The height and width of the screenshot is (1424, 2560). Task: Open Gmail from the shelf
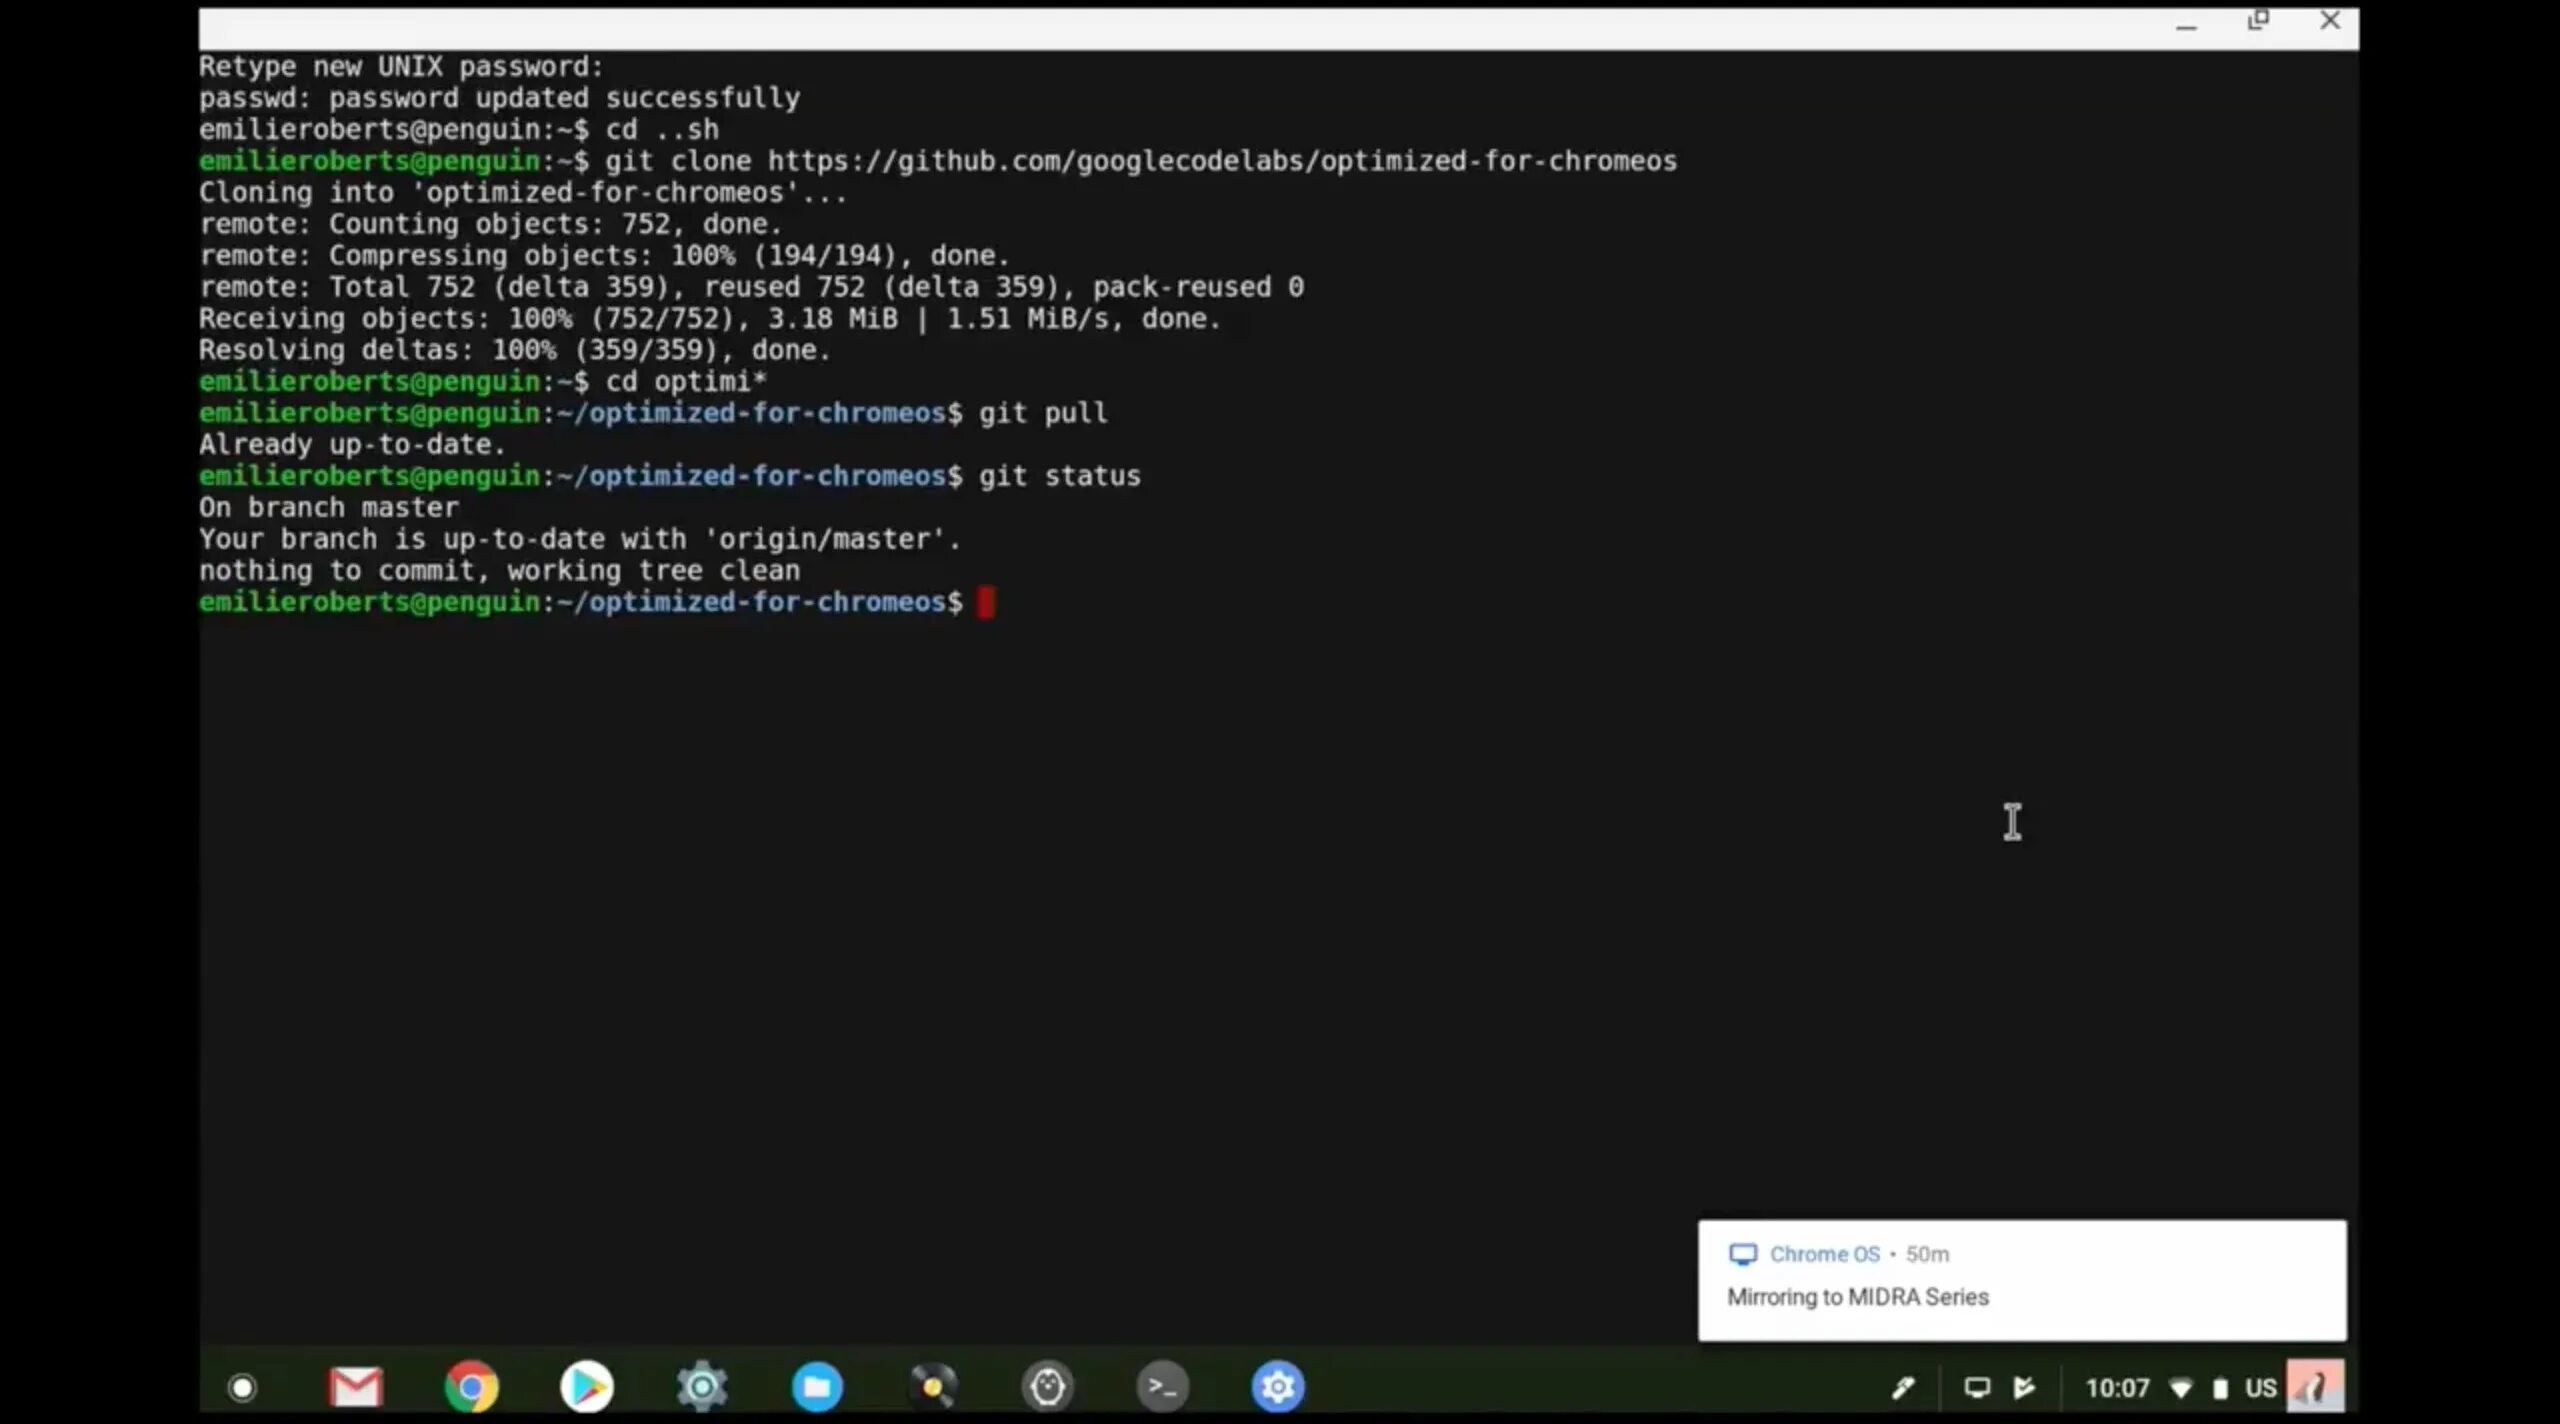(x=356, y=1387)
